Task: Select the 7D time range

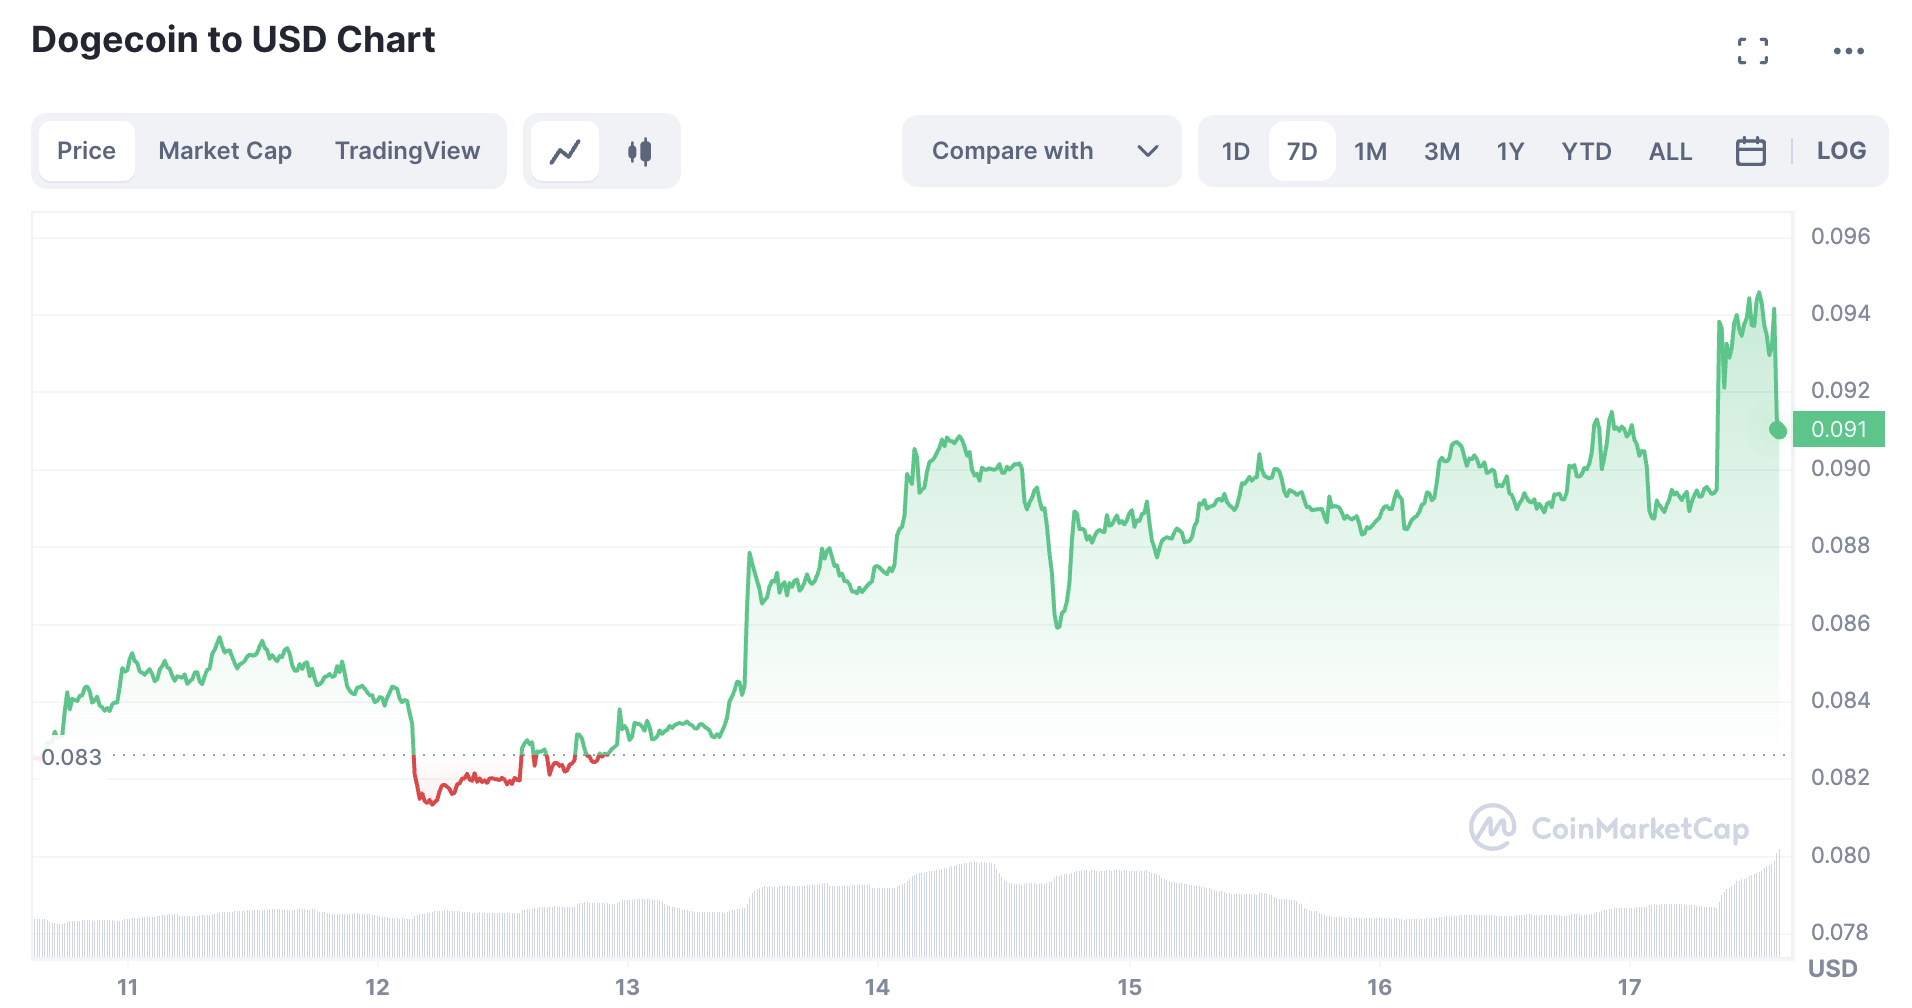Action: tap(1302, 151)
